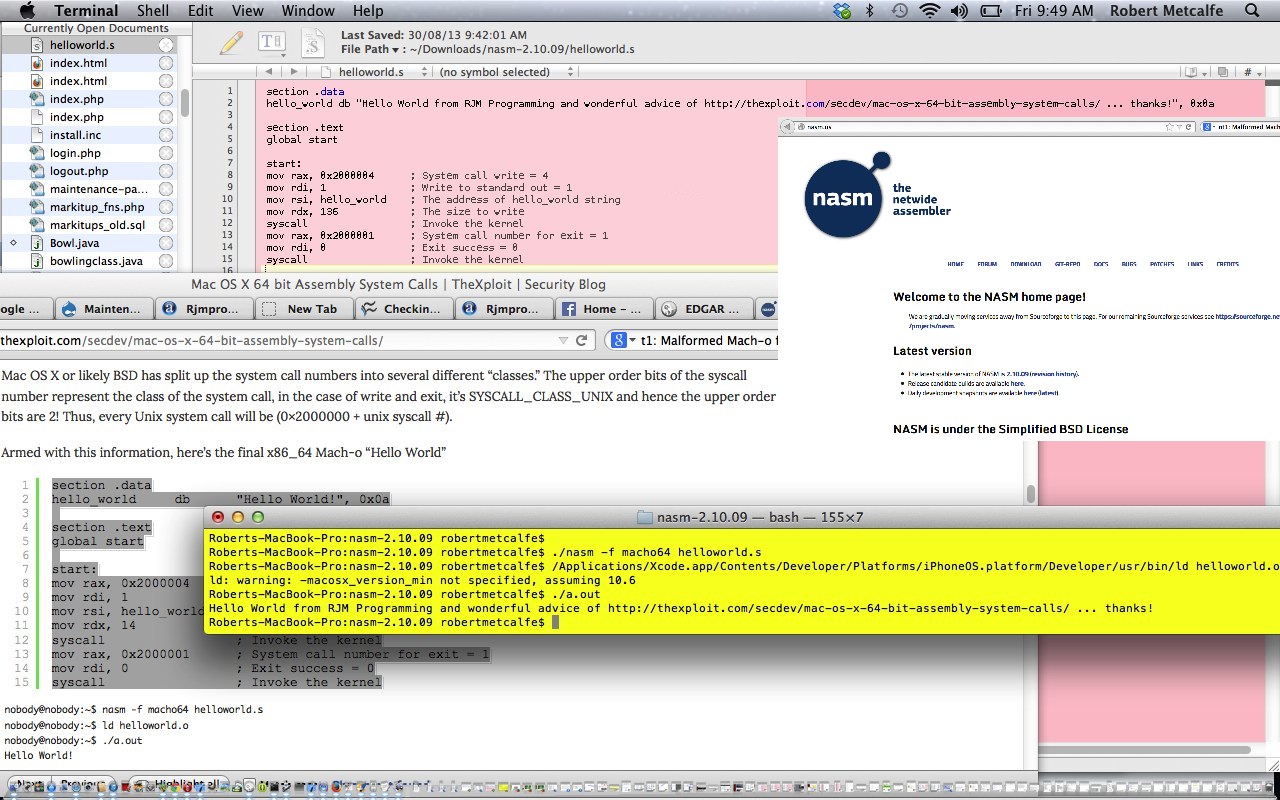Click the Time Machine icon in the menu bar
Image resolution: width=1280 pixels, height=800 pixels.
pos(899,11)
